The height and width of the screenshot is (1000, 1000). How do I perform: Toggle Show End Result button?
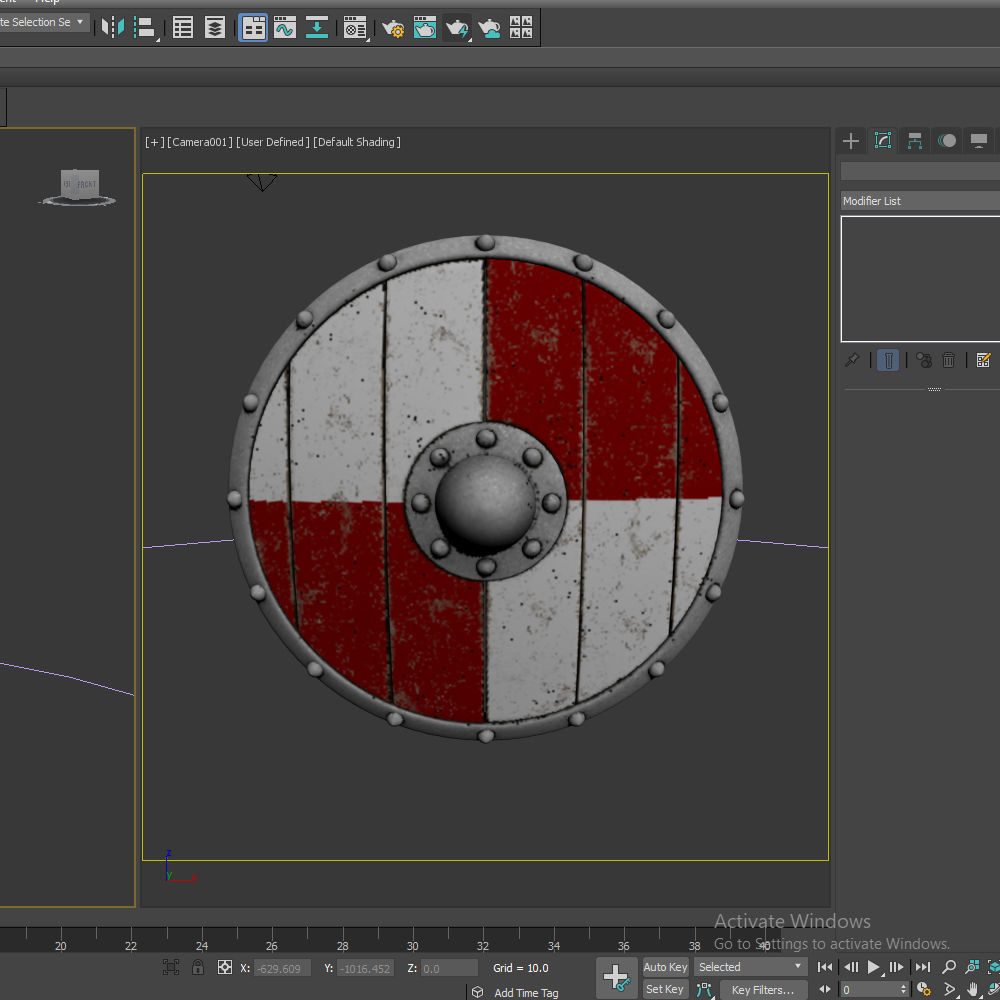coord(888,360)
